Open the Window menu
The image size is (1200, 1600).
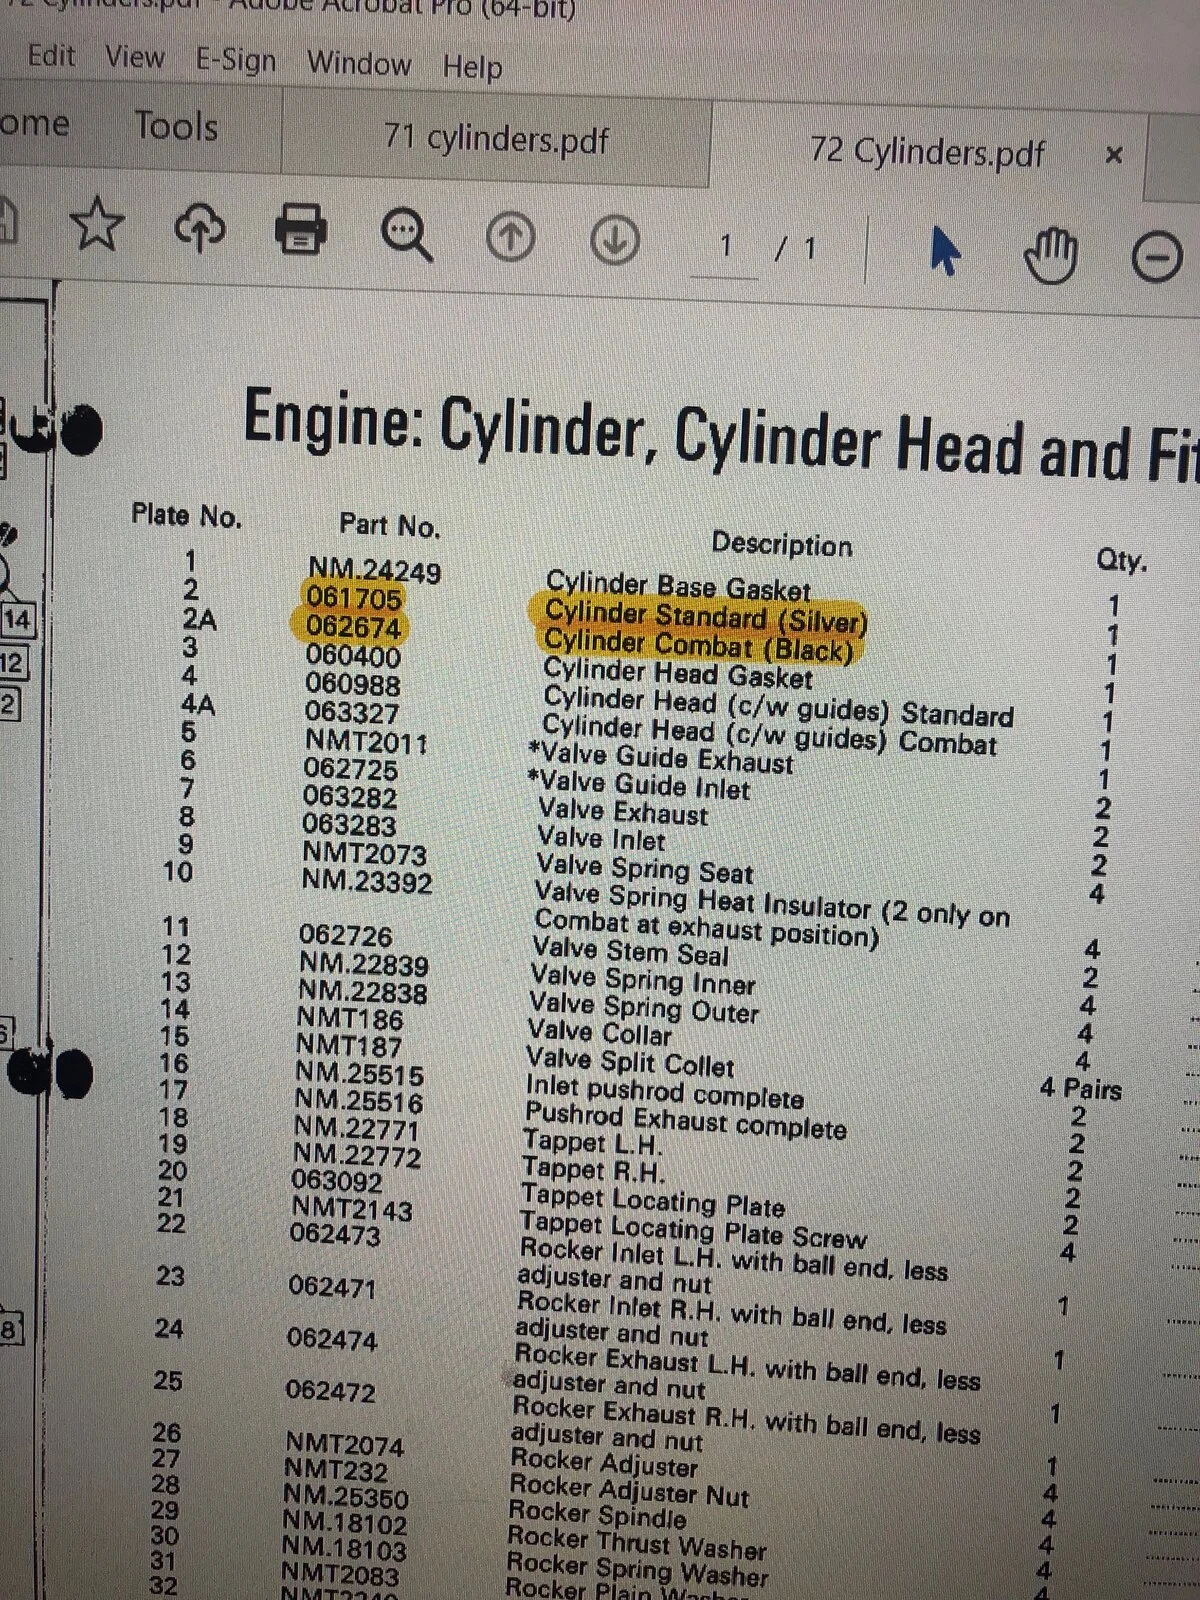[x=359, y=64]
